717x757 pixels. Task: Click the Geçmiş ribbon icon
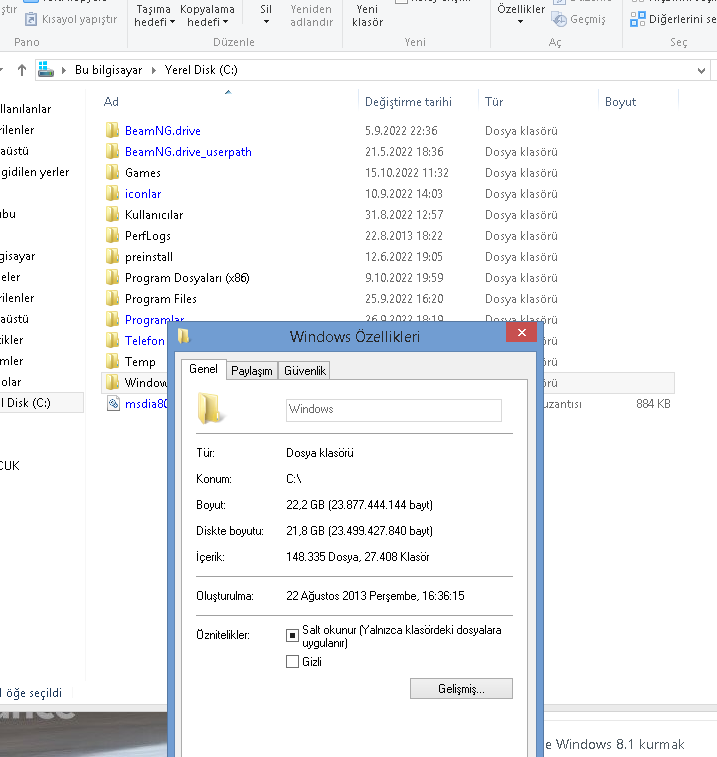(x=559, y=19)
